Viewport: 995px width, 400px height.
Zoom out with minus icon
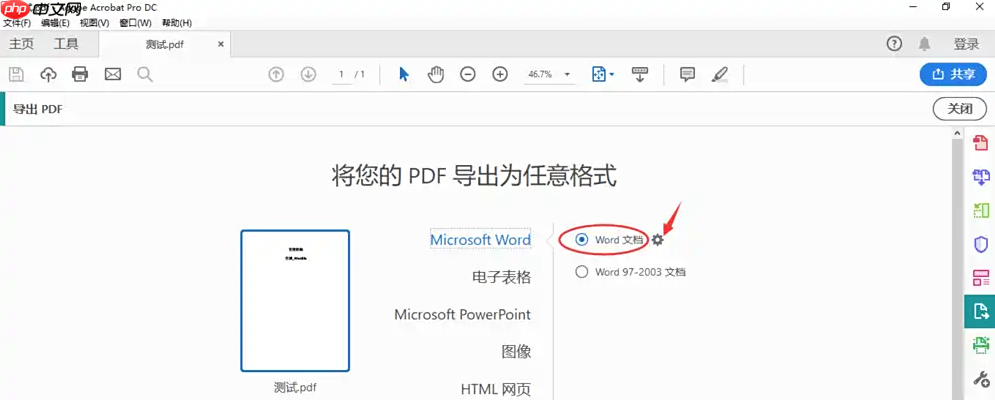(468, 74)
